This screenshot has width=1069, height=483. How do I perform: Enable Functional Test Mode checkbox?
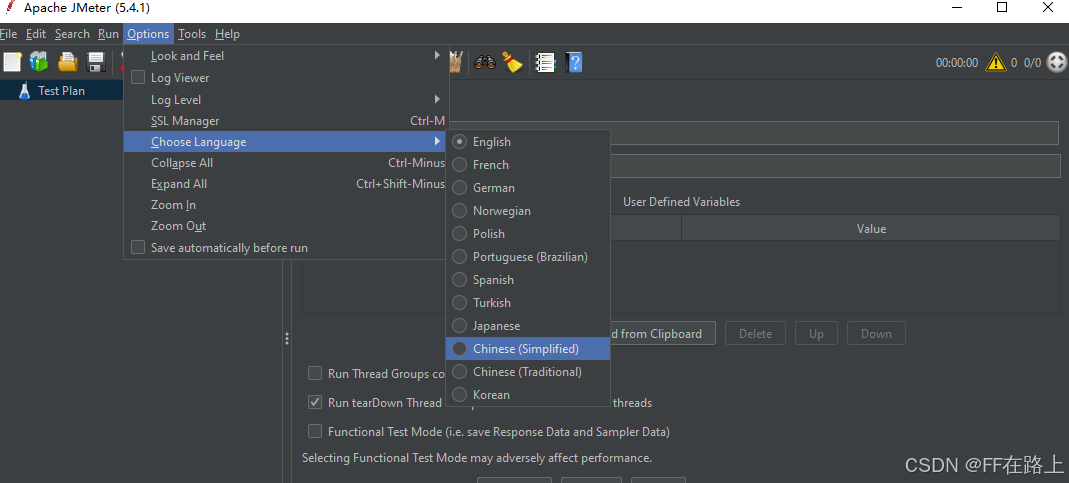[315, 431]
